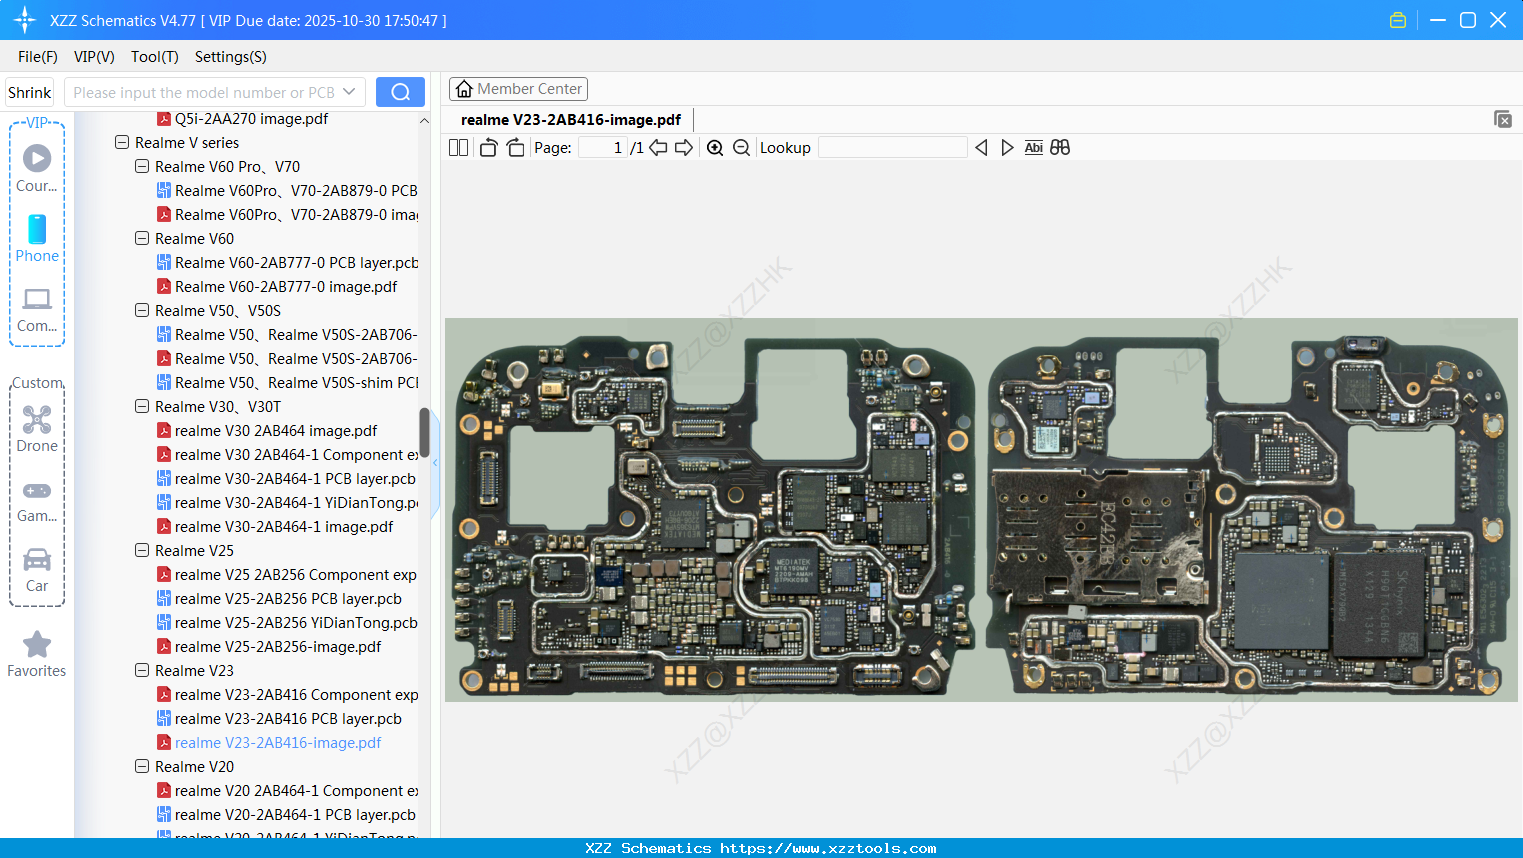Toggle the Abi match-text option
Viewport: 1523px width, 858px height.
(x=1033, y=148)
